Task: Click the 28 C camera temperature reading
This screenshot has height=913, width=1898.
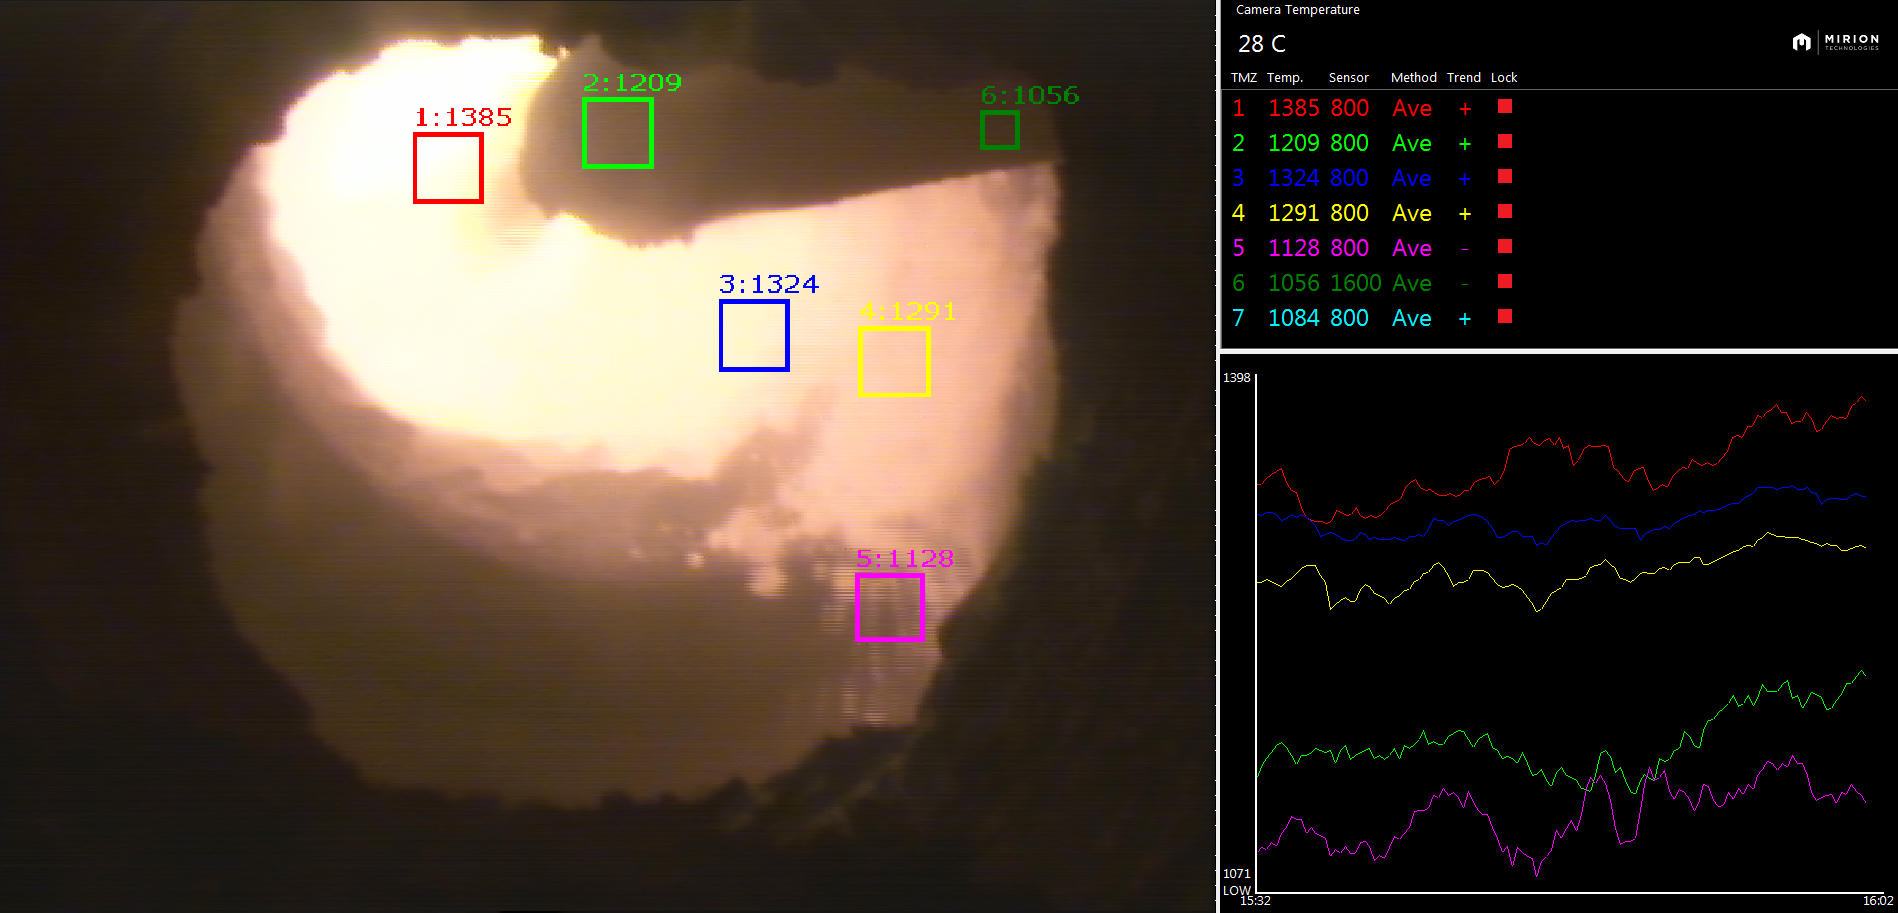Action: [1262, 44]
